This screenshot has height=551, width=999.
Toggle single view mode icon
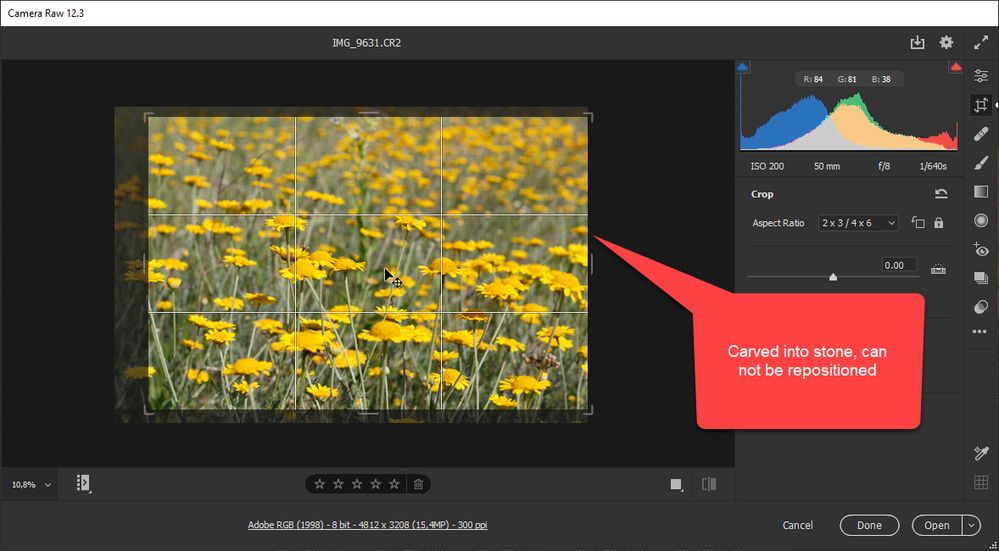coord(676,485)
